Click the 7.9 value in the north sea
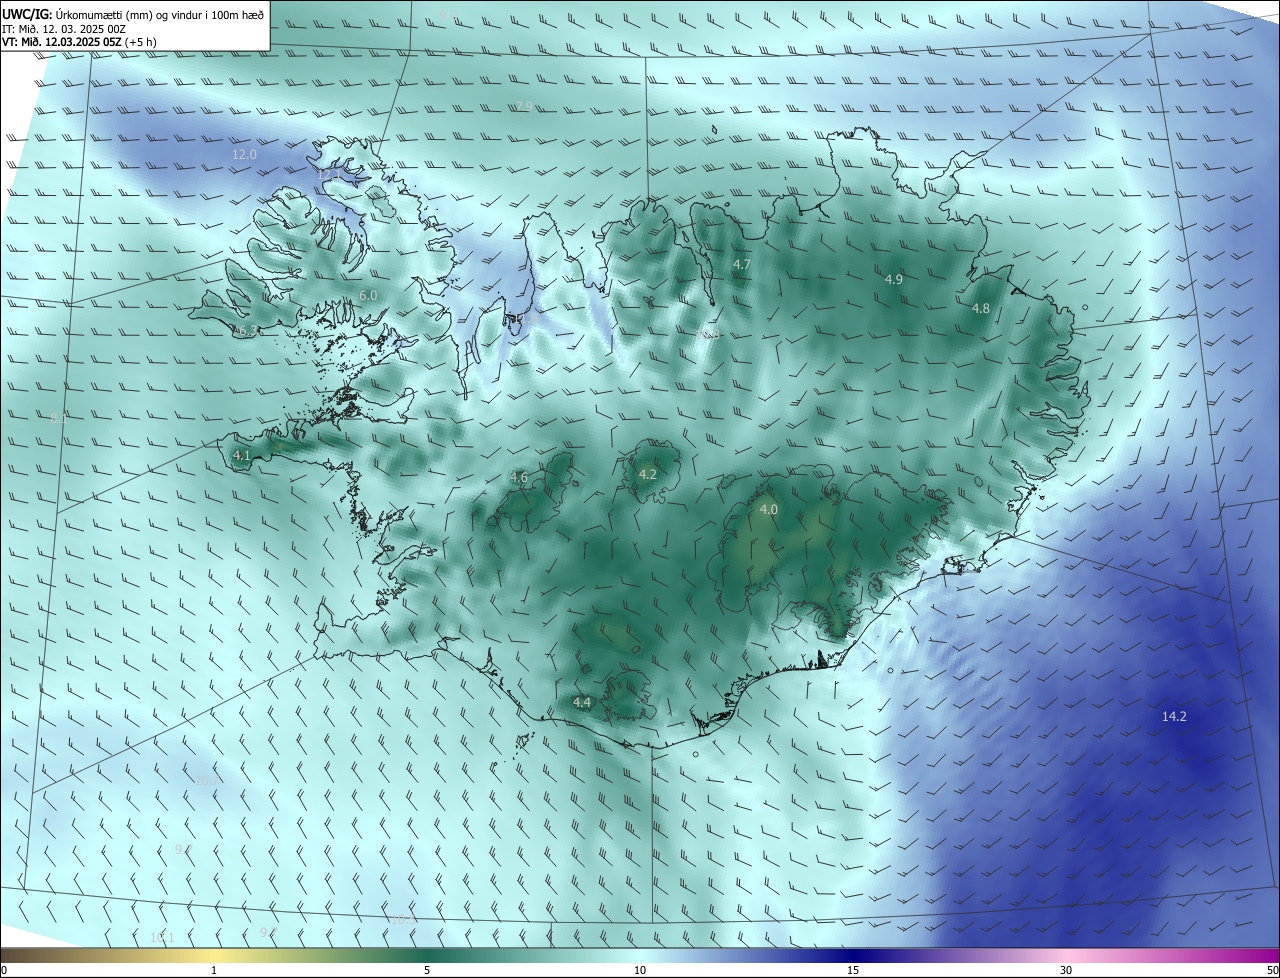This screenshot has width=1280, height=978. coord(523,107)
